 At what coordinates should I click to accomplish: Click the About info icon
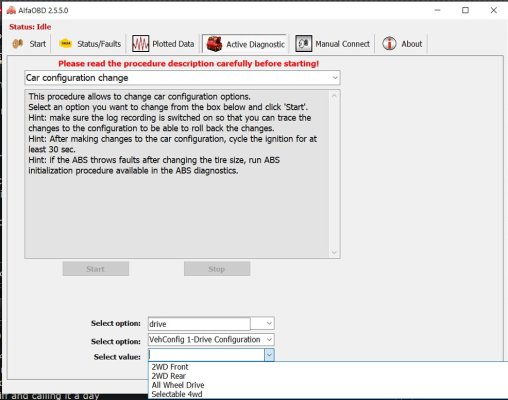(389, 44)
